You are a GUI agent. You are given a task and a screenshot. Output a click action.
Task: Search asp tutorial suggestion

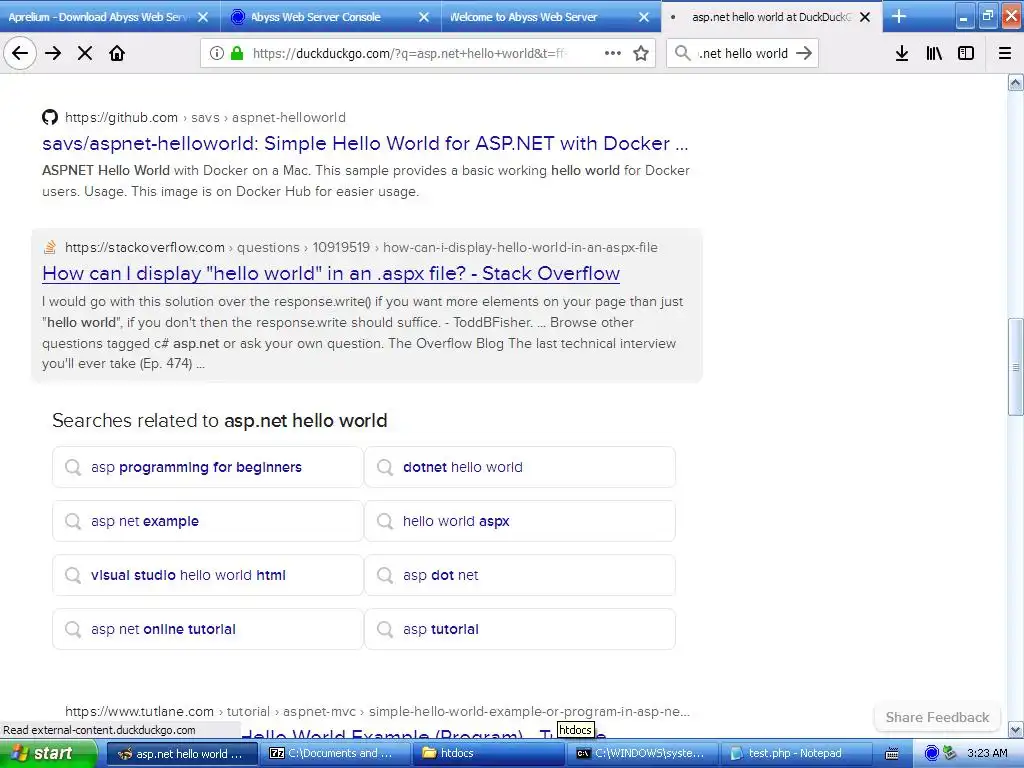coord(520,629)
